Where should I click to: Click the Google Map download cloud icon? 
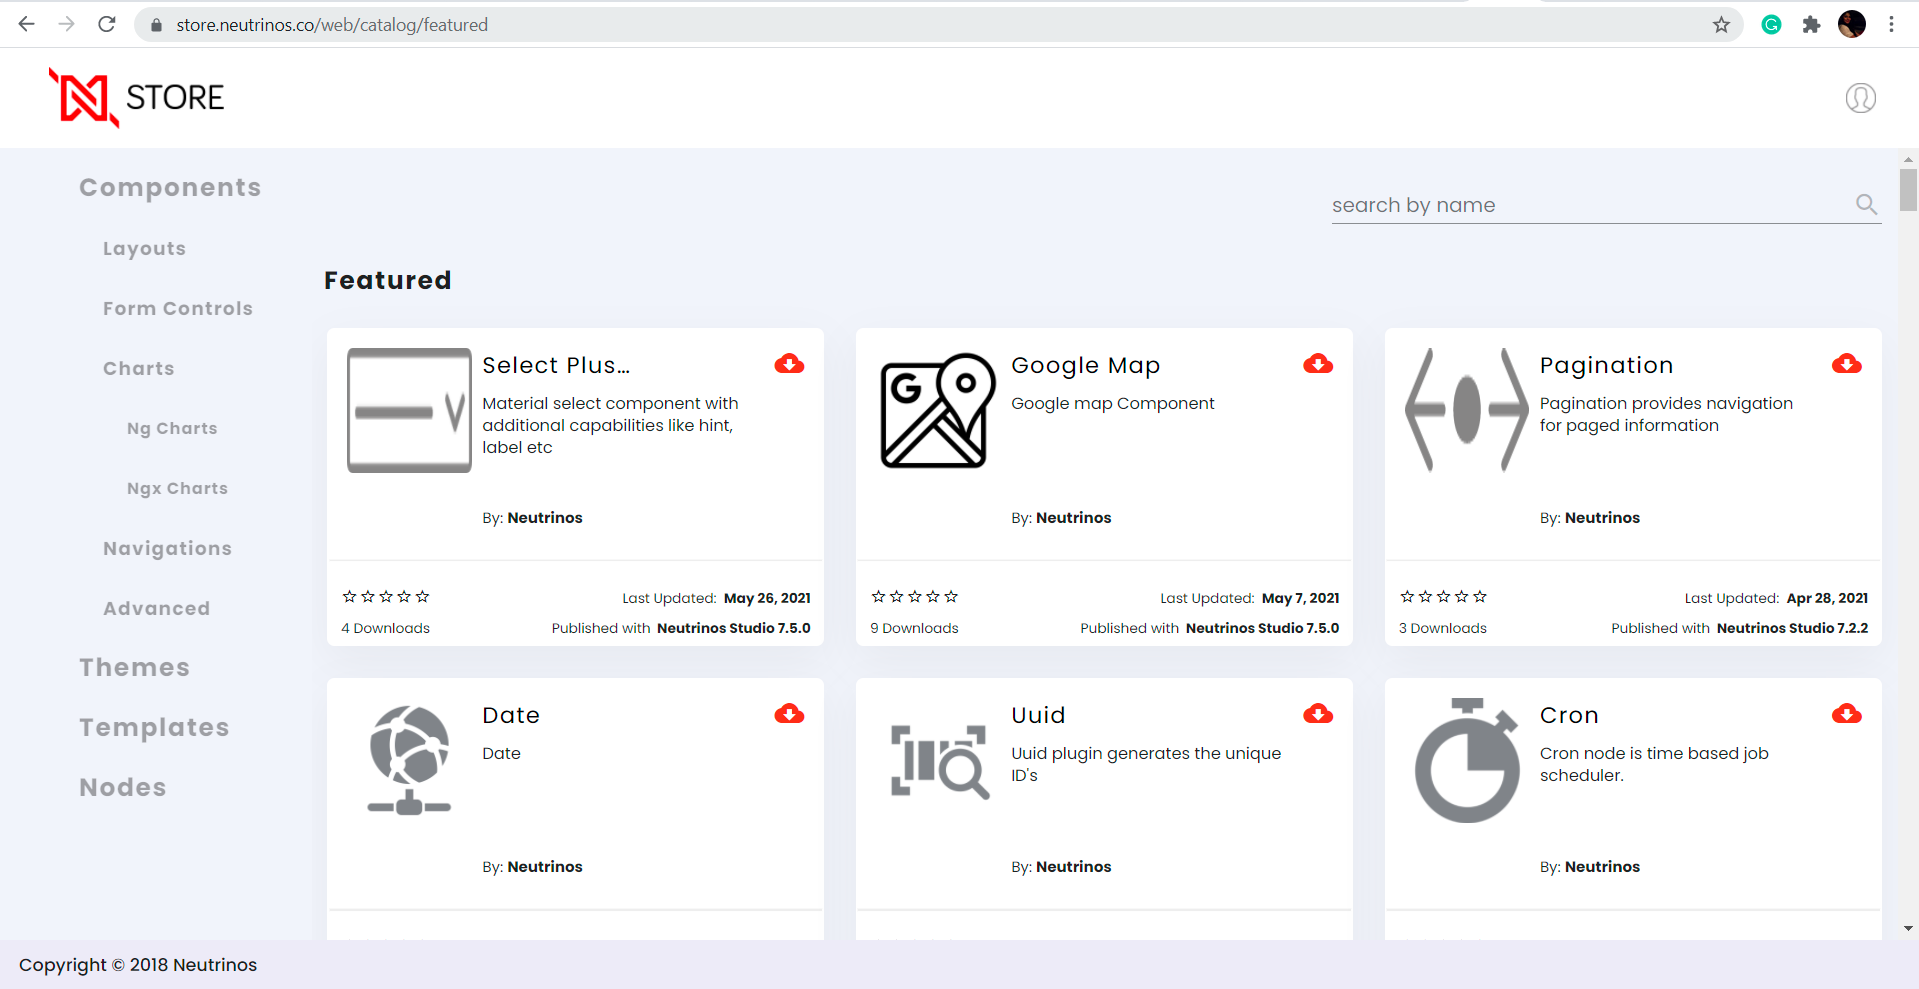coord(1318,364)
